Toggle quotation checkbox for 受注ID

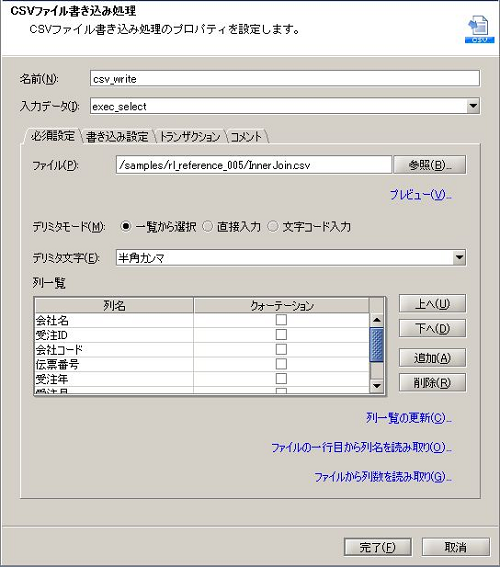click(281, 335)
